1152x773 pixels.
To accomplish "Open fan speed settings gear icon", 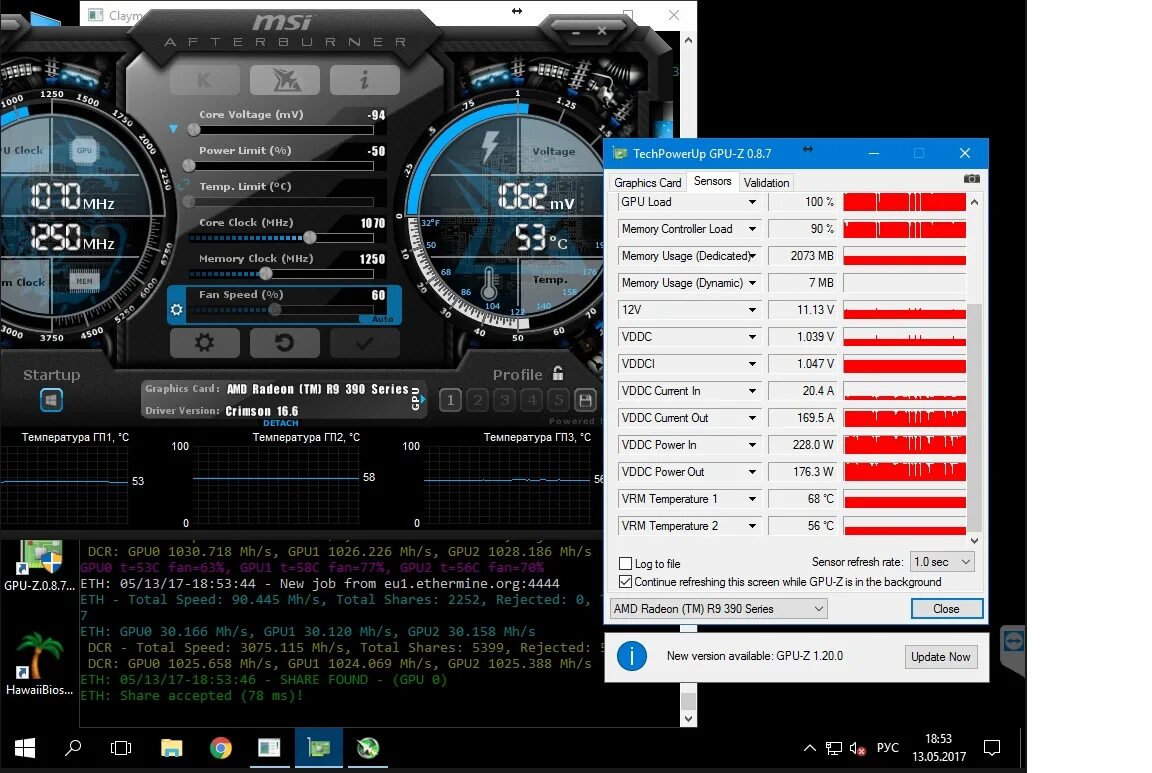I will pos(176,309).
